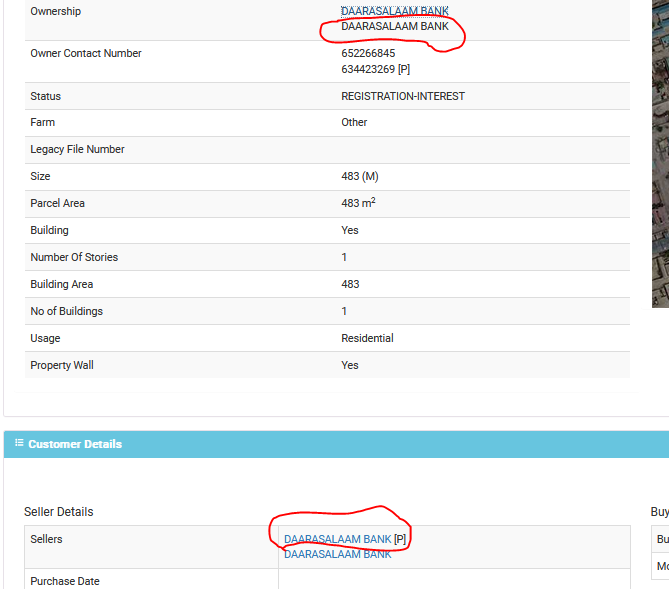Image resolution: width=669 pixels, height=589 pixels.
Task: Click the Purchase Date label
Action: (x=65, y=581)
